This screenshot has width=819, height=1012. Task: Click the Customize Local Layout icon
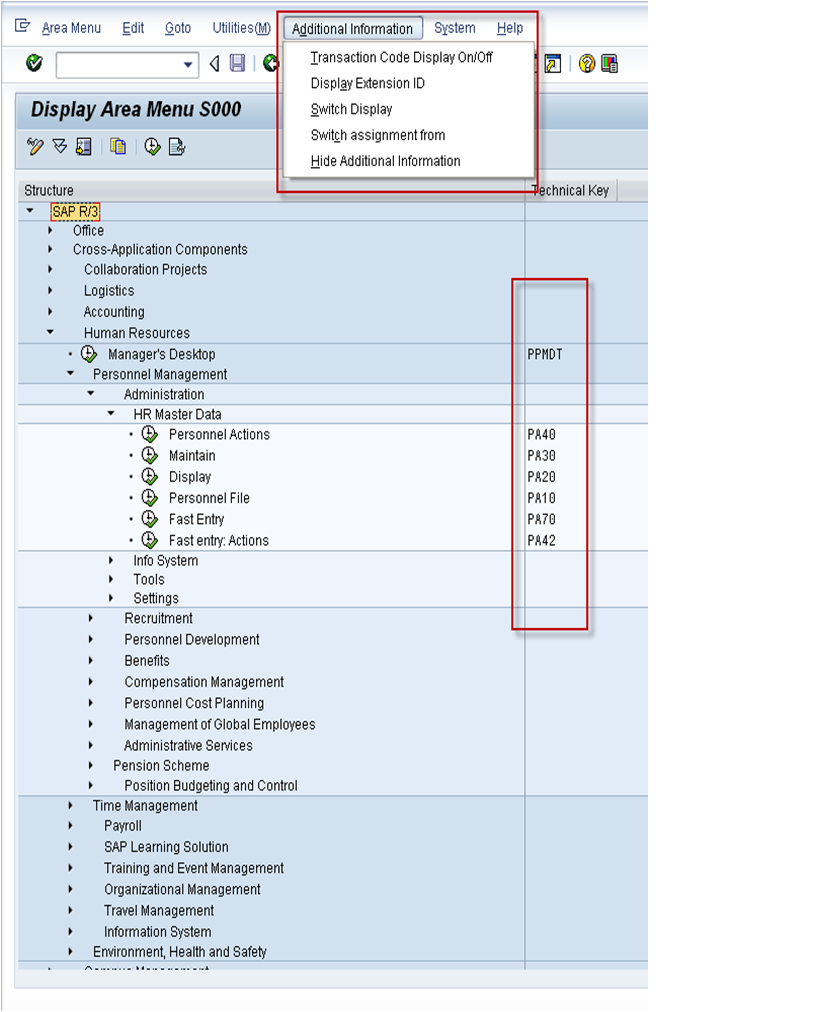point(609,65)
